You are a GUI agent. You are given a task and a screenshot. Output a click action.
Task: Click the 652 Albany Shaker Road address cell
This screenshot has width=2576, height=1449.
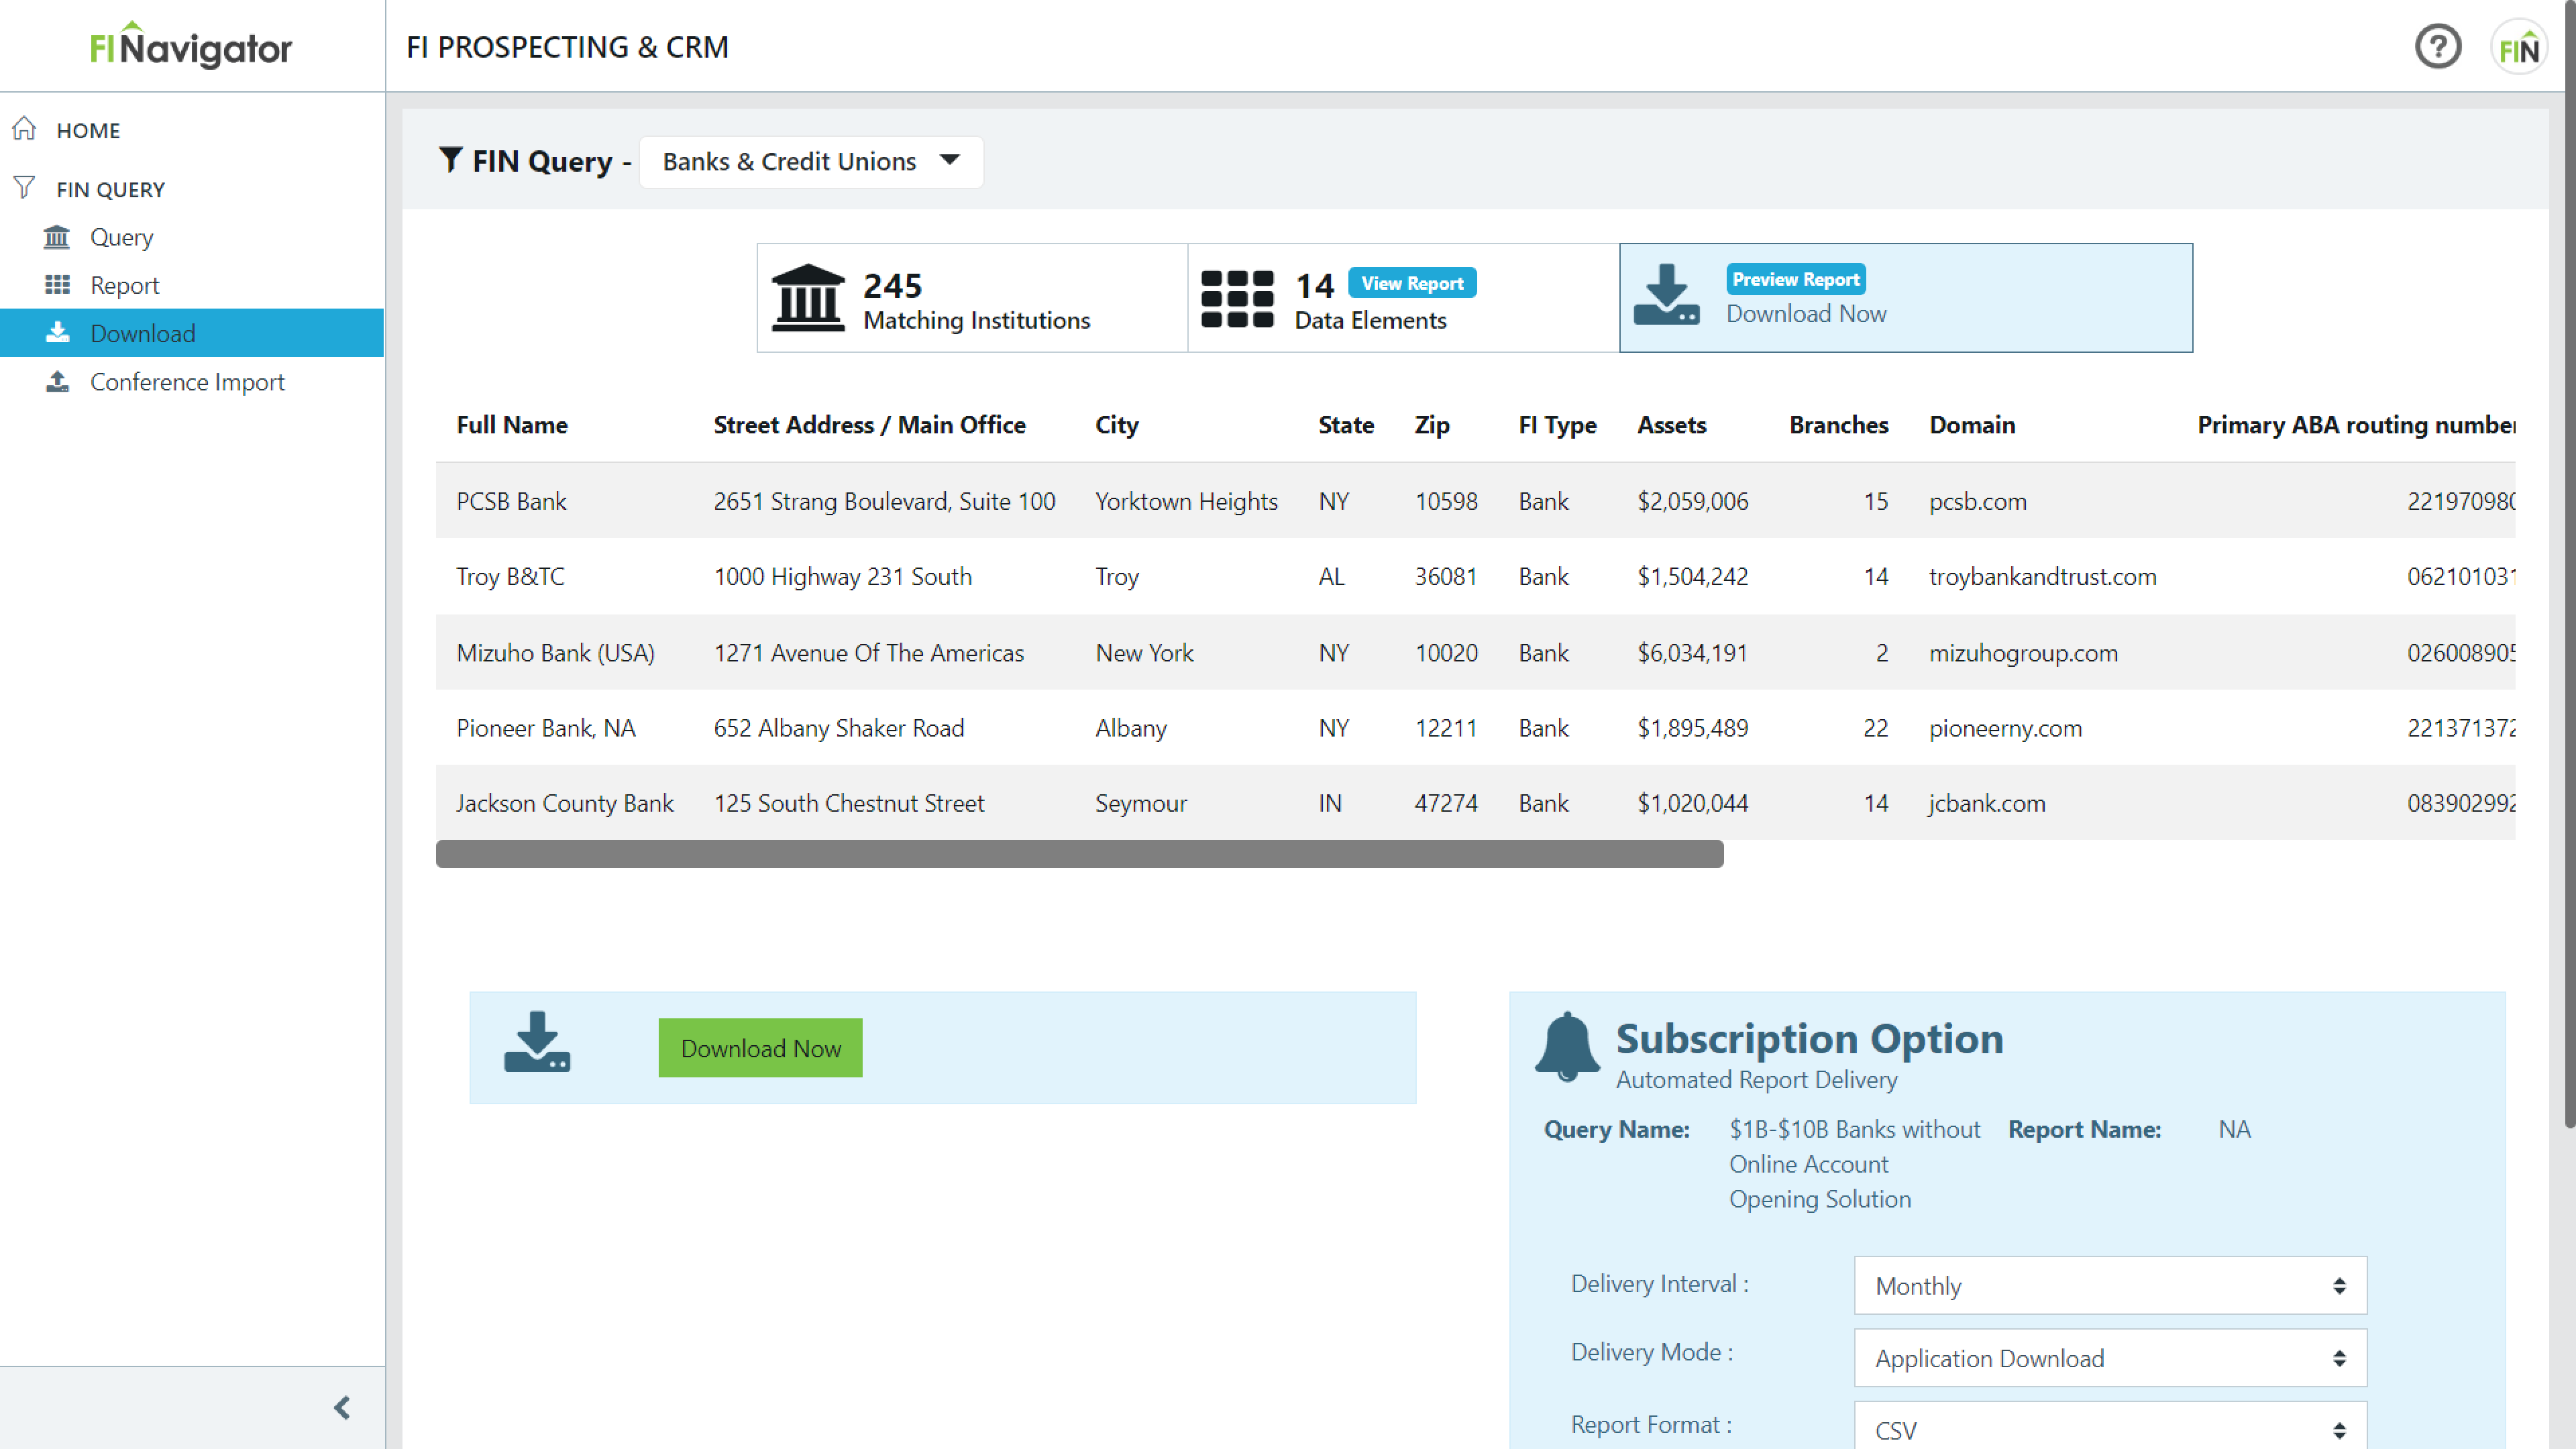tap(838, 728)
